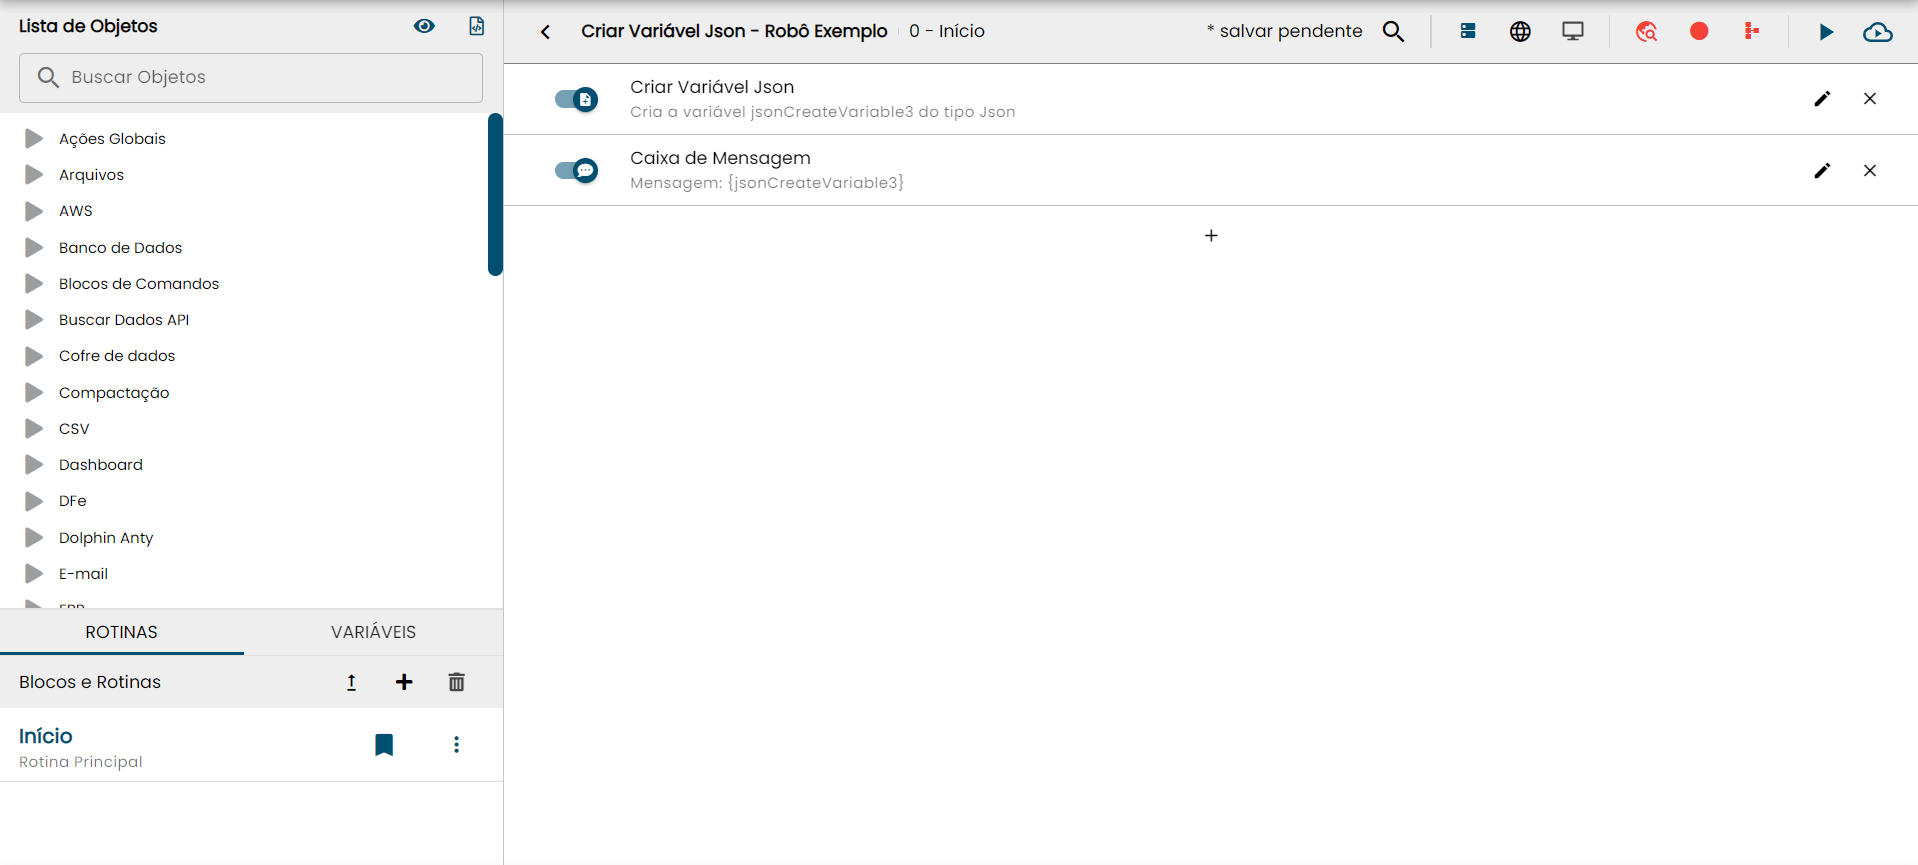Screen dimensions: 1918x865
Task: Toggle object list visibility eye icon
Action: pyautogui.click(x=424, y=26)
